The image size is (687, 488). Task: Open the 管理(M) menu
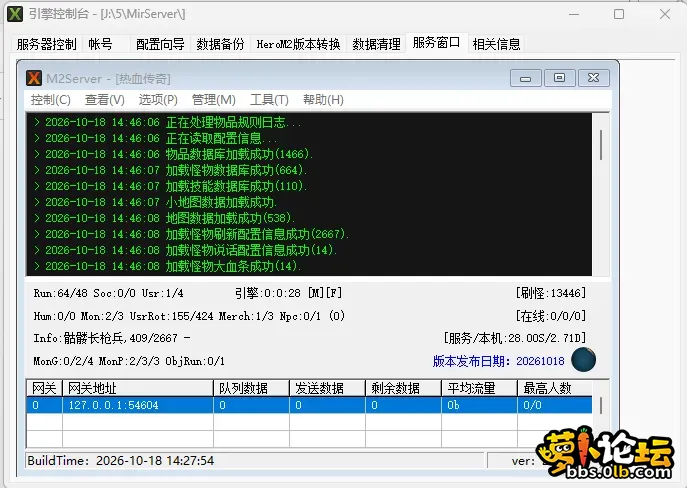pos(214,100)
